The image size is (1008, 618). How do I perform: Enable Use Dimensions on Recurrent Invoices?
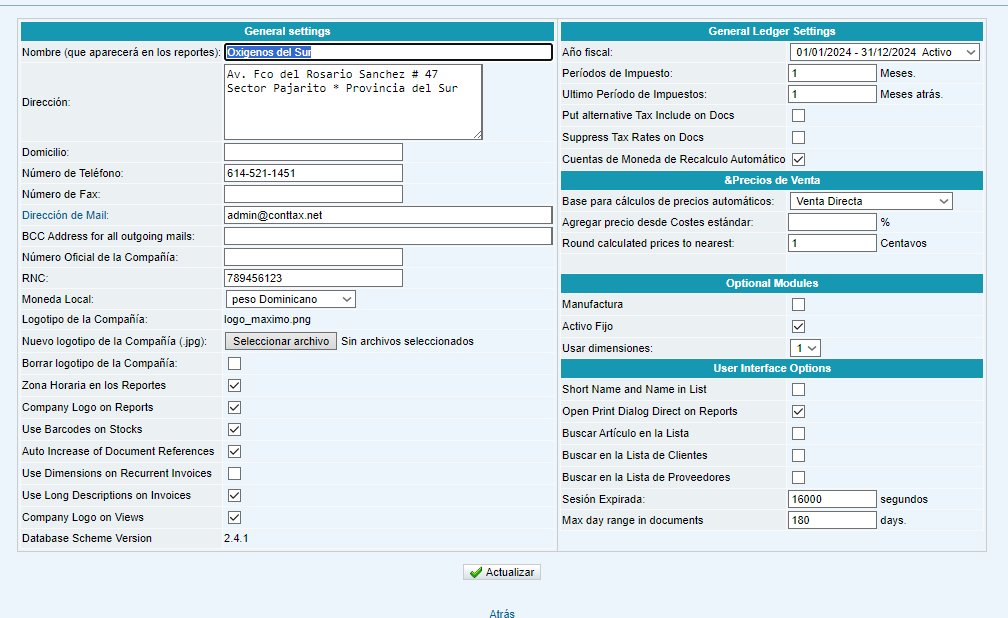(x=235, y=473)
